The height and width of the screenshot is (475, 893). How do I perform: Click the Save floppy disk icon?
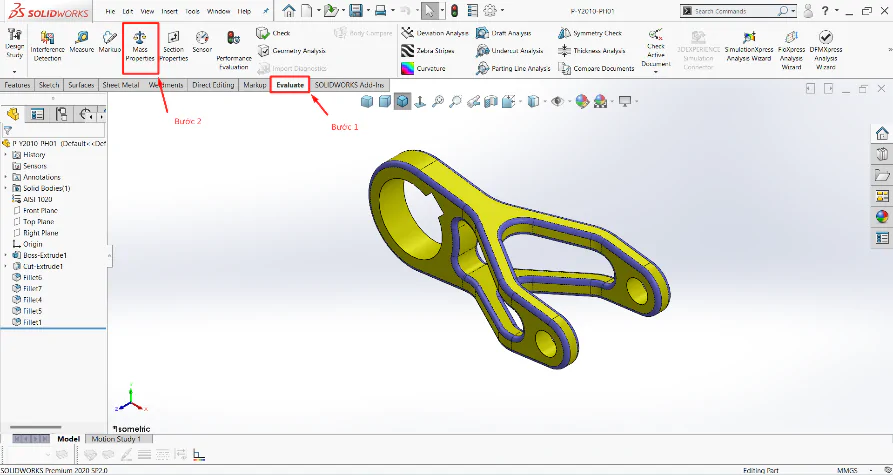click(356, 10)
